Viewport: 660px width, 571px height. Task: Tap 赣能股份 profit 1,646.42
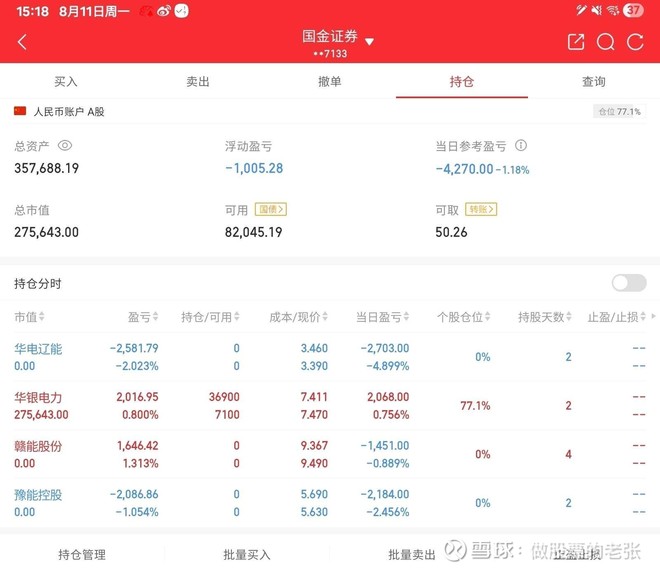point(138,445)
